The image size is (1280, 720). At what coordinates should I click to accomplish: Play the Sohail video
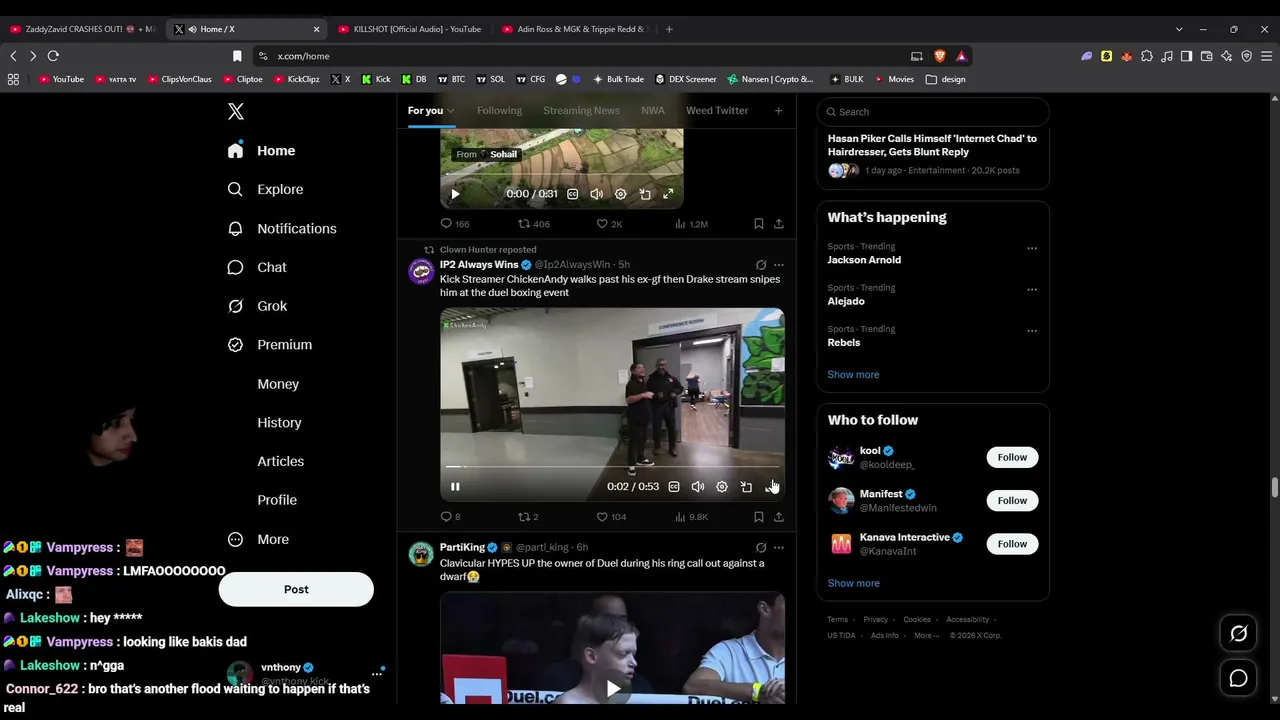[x=455, y=194]
